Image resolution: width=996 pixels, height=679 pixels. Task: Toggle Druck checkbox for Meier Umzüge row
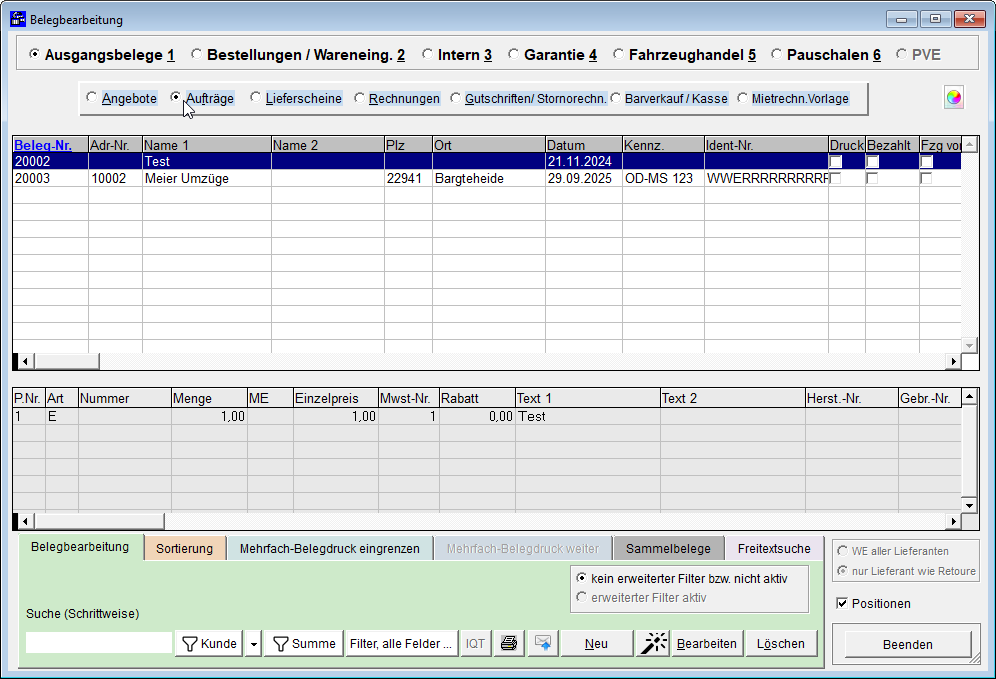[x=835, y=178]
